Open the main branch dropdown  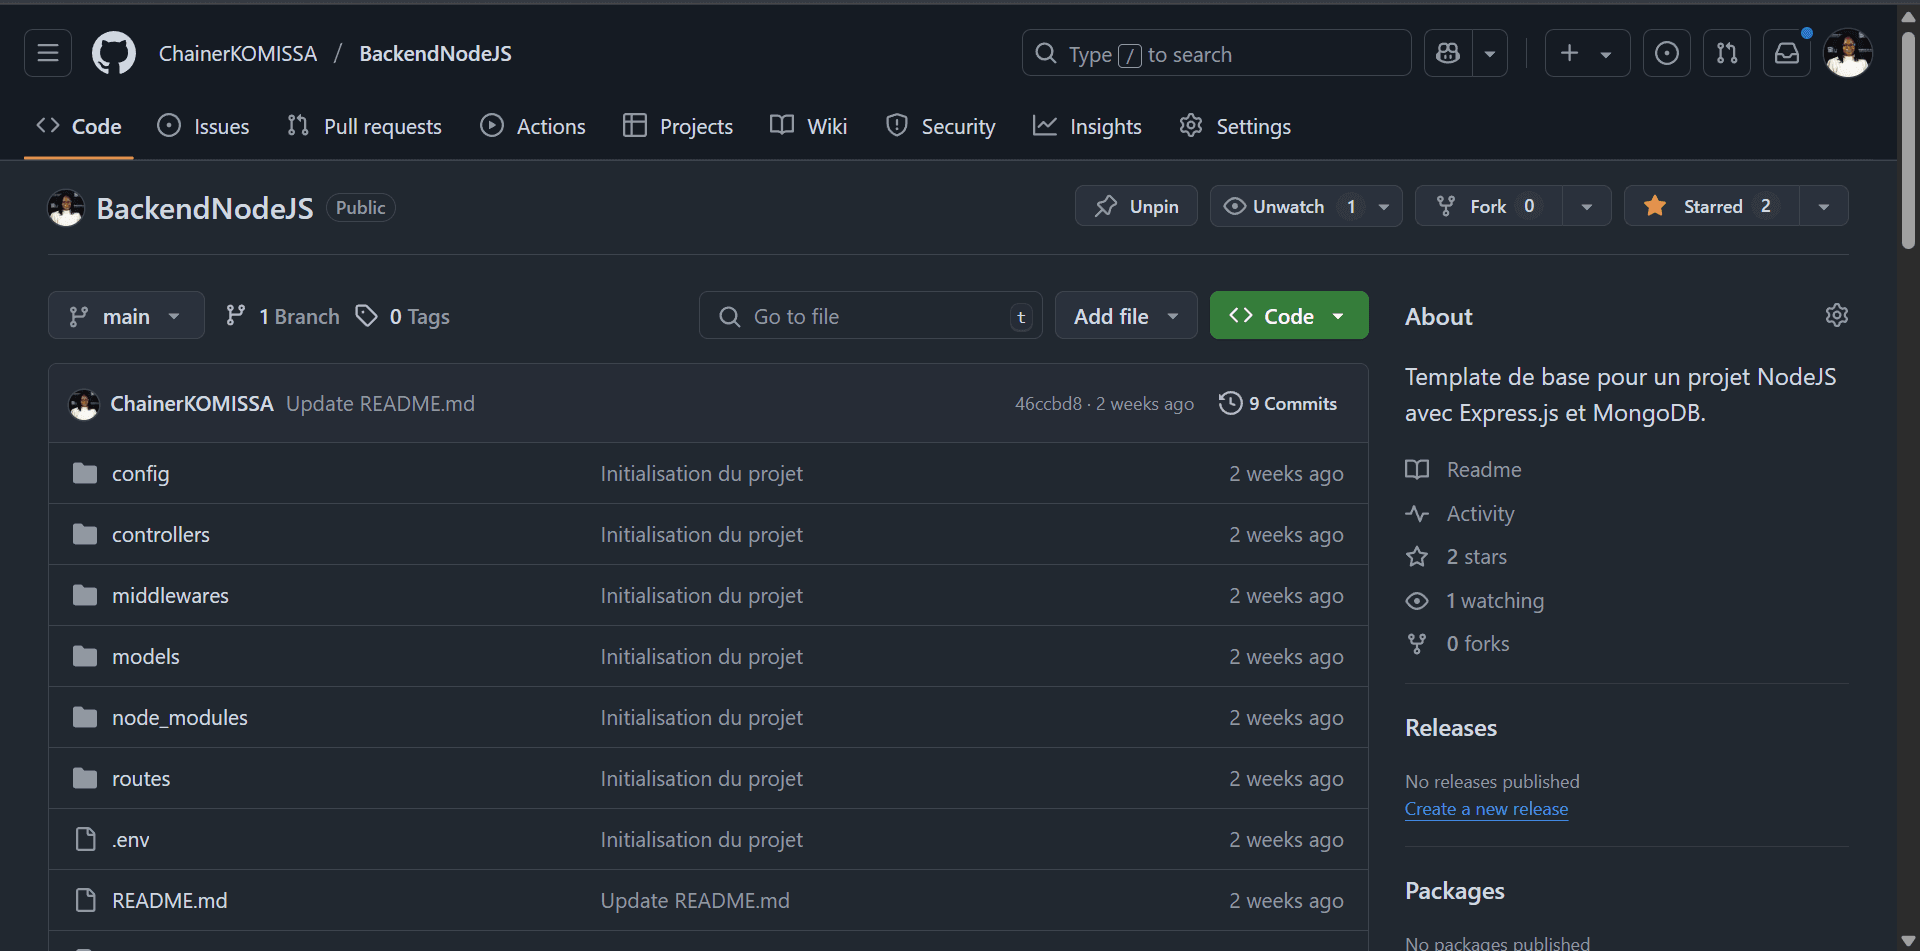[x=126, y=315]
